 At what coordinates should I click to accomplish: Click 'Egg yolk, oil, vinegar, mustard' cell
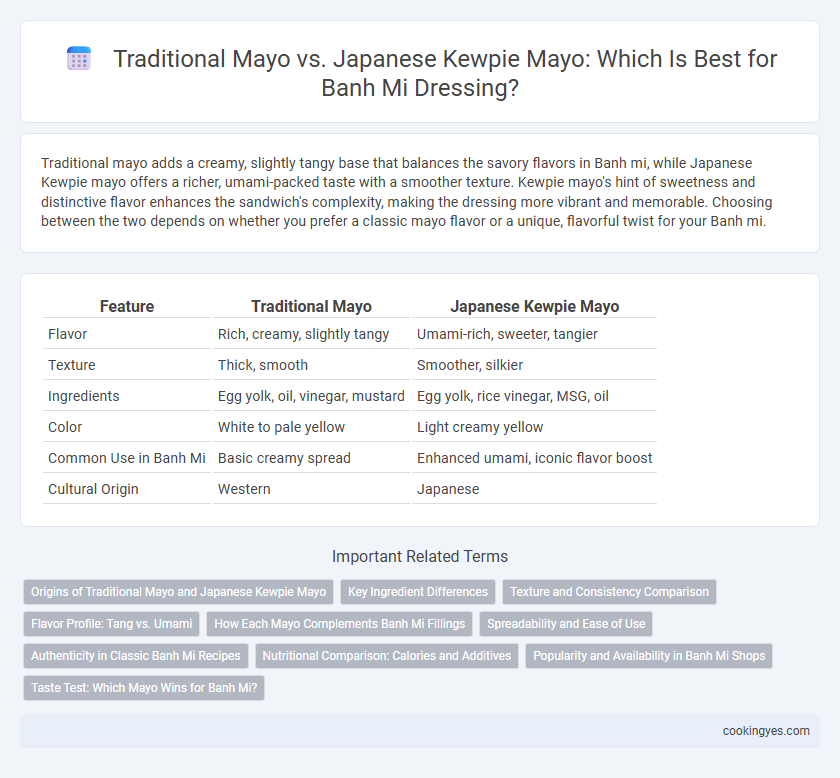point(311,396)
